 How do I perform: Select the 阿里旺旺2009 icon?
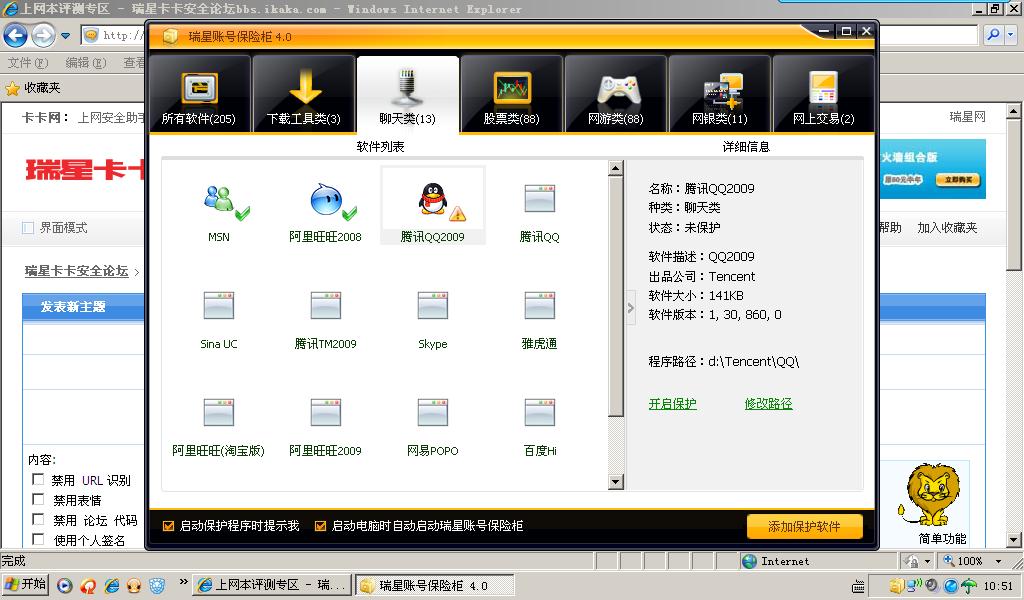click(x=325, y=412)
